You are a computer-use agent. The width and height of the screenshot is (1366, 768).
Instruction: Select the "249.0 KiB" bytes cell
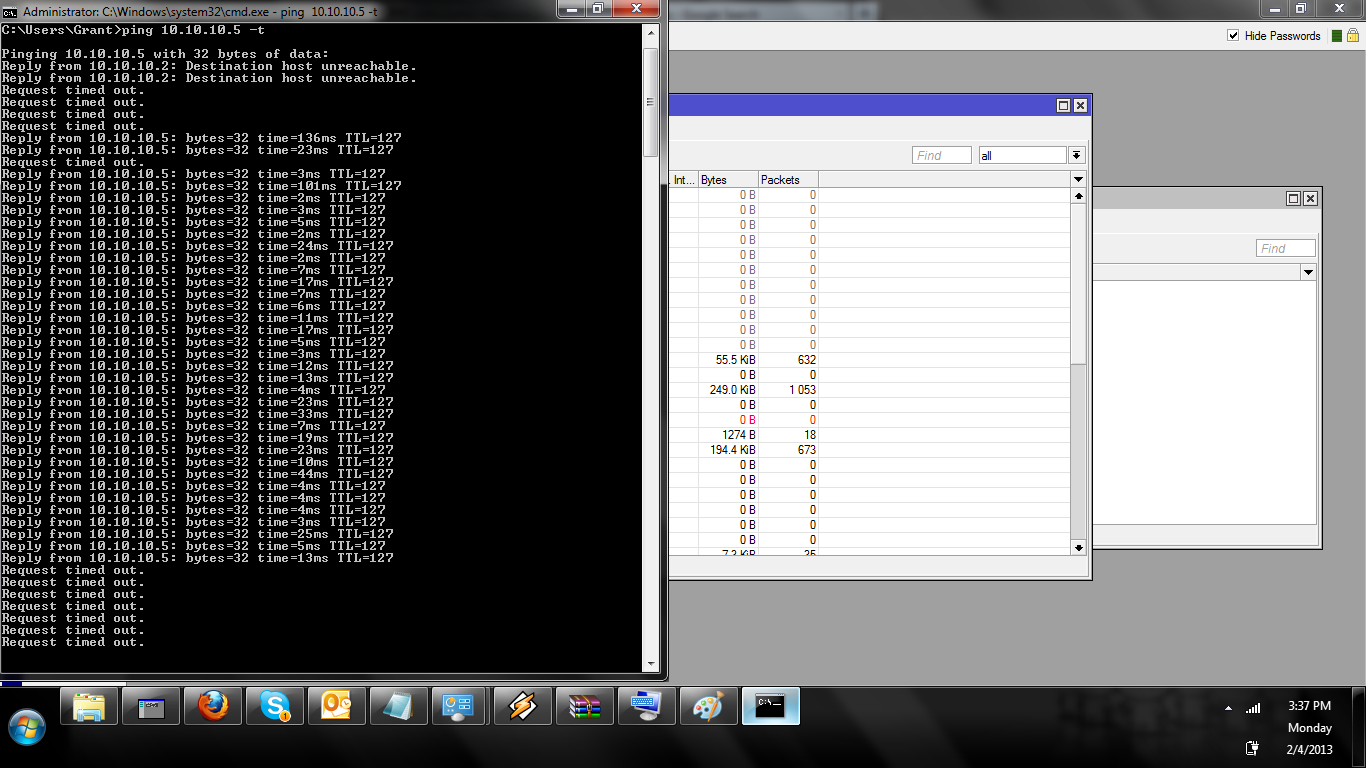tap(728, 390)
